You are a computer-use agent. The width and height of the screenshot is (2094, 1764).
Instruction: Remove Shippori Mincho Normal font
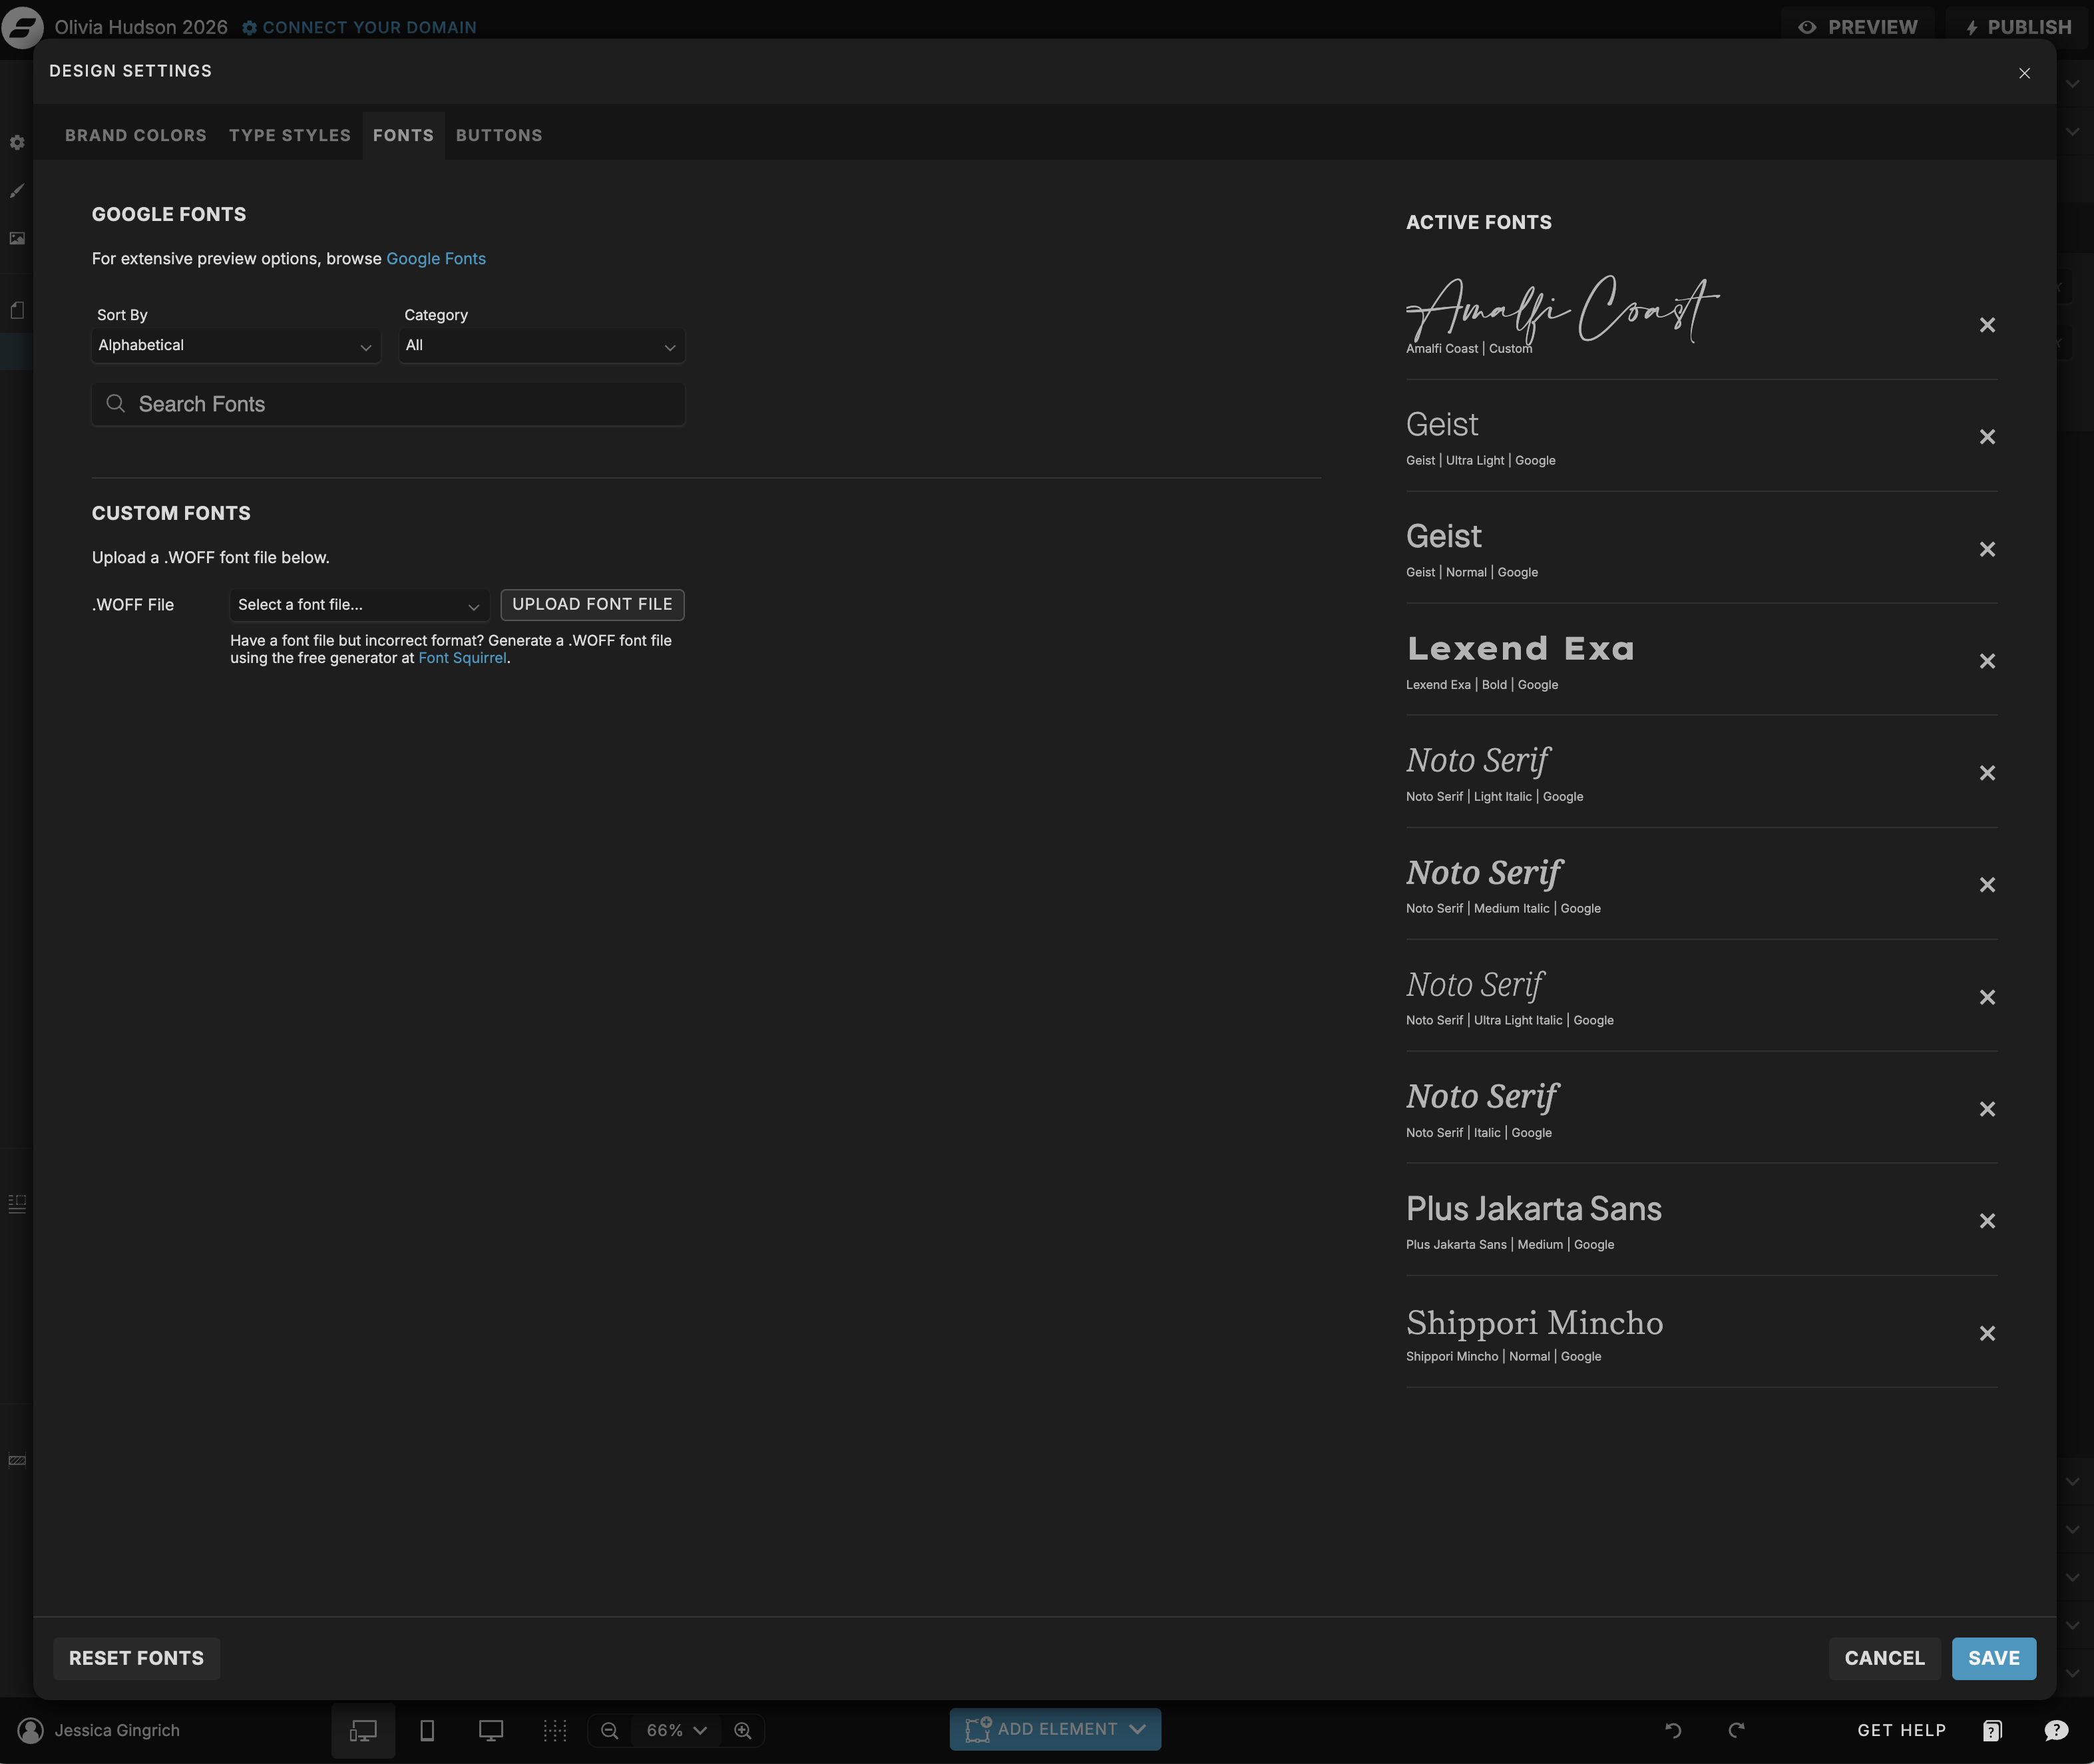tap(1987, 1333)
